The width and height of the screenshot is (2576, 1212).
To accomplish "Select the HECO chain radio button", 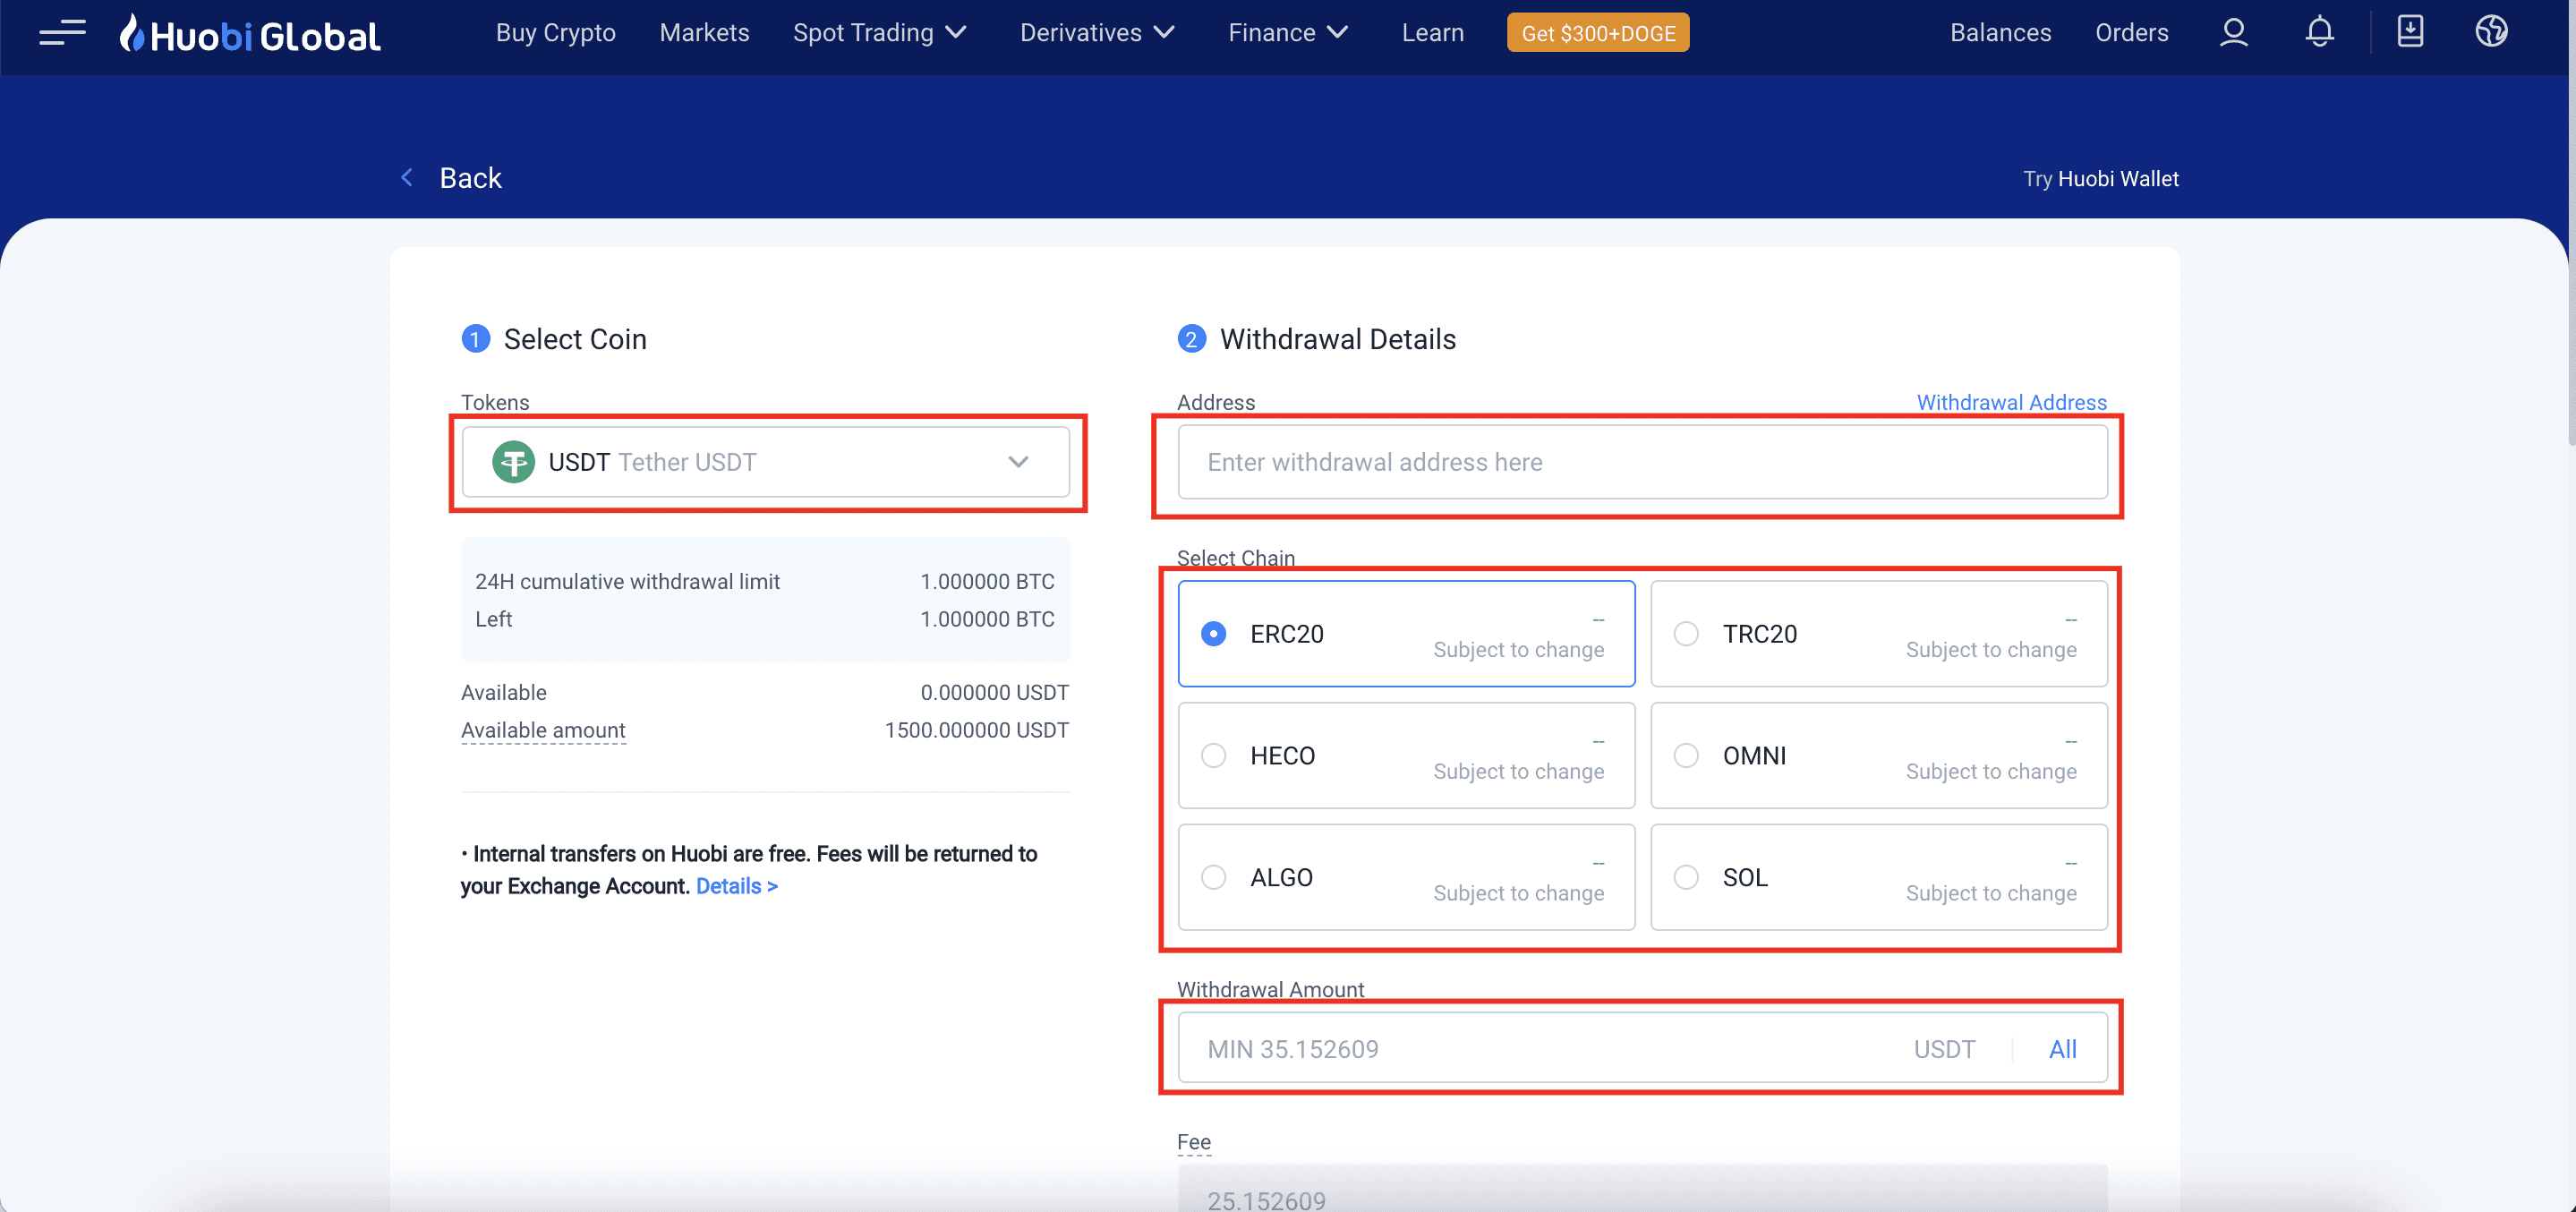I will 1214,754.
